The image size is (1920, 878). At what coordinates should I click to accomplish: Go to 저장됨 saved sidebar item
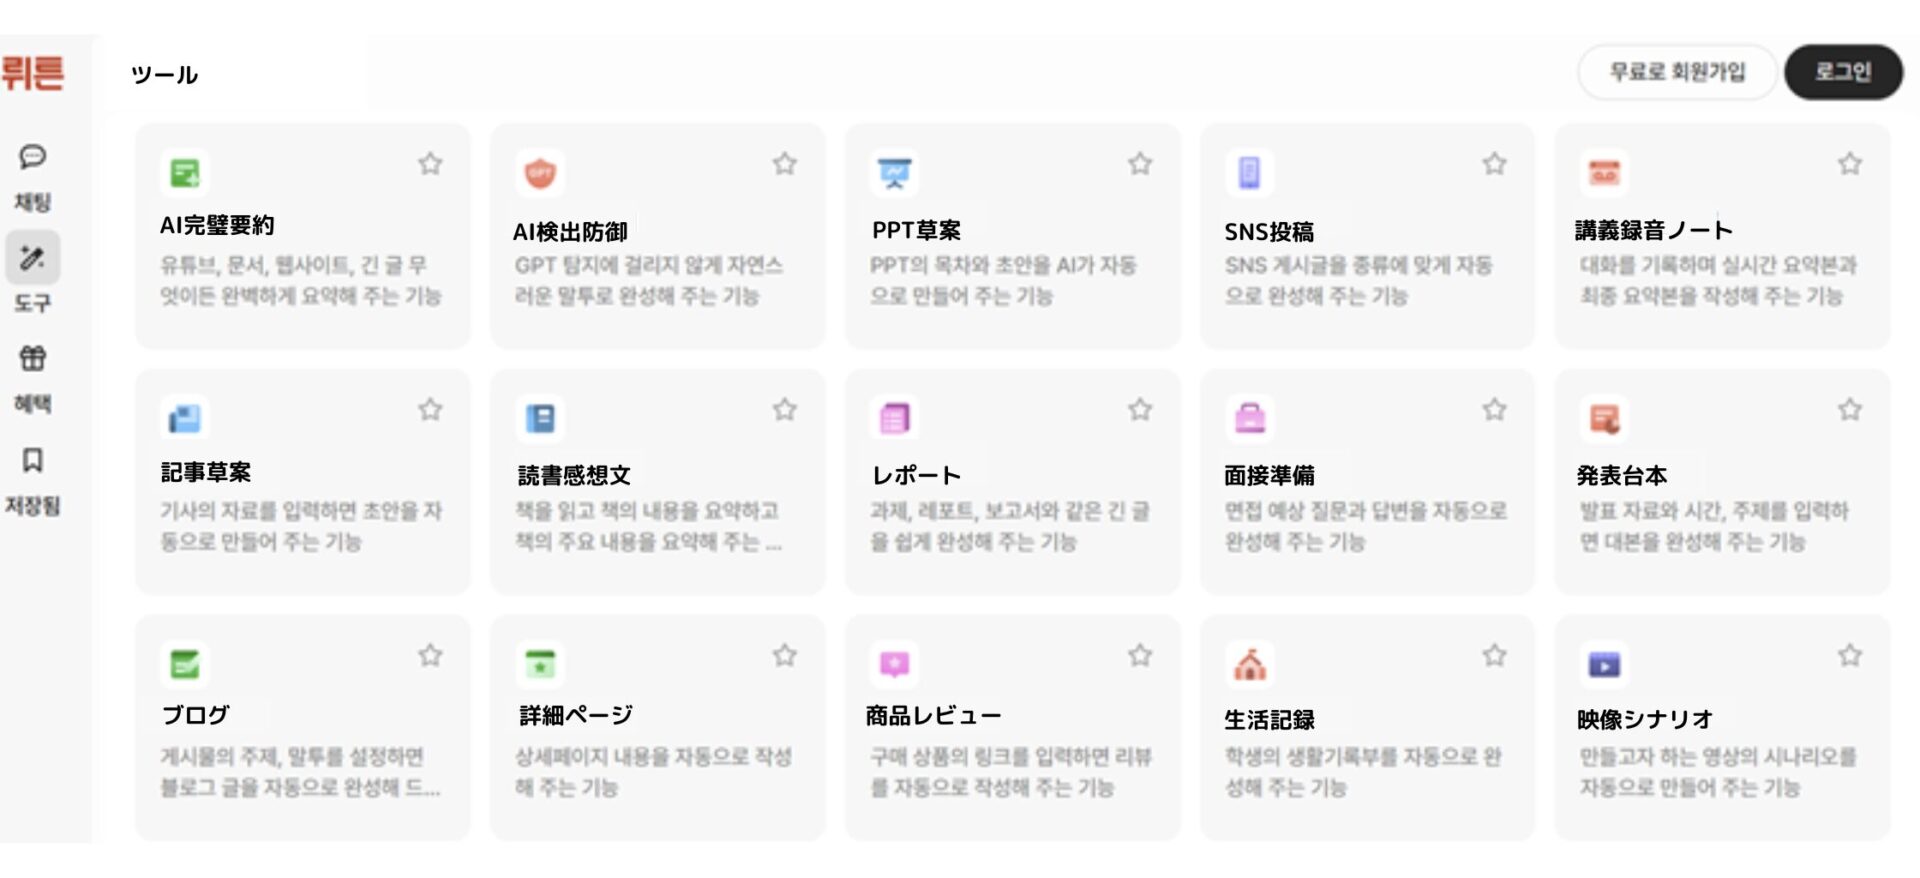coord(33,479)
